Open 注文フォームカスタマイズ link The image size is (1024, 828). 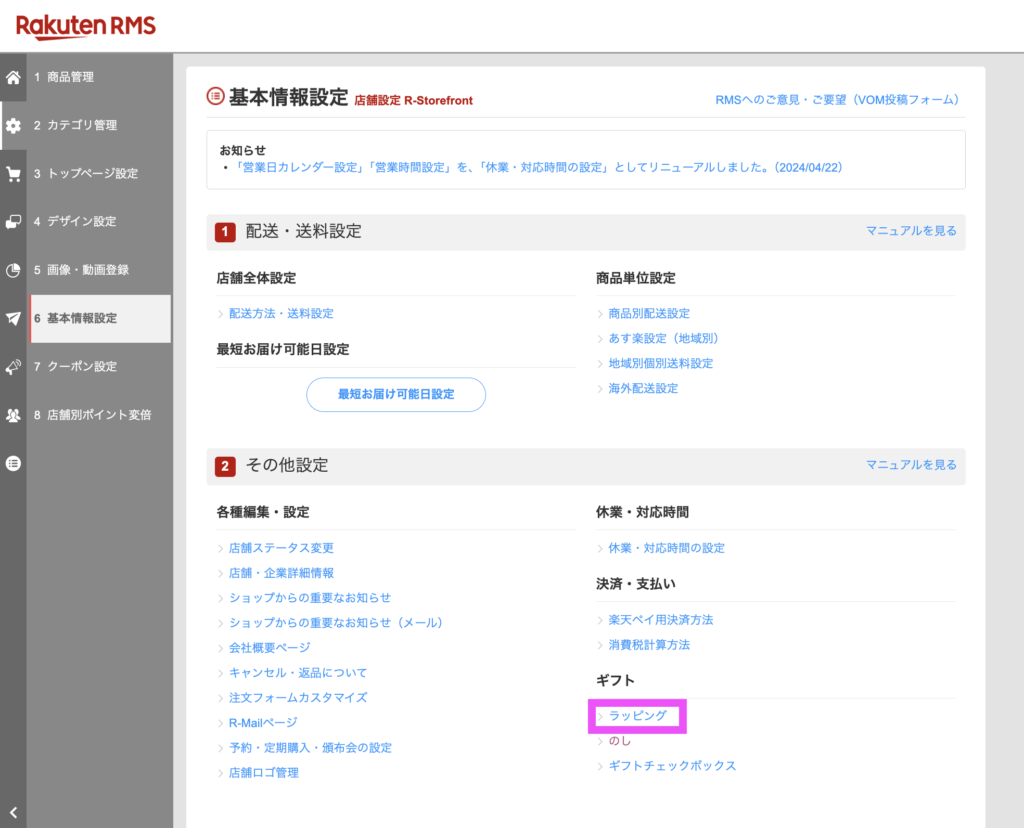point(298,697)
